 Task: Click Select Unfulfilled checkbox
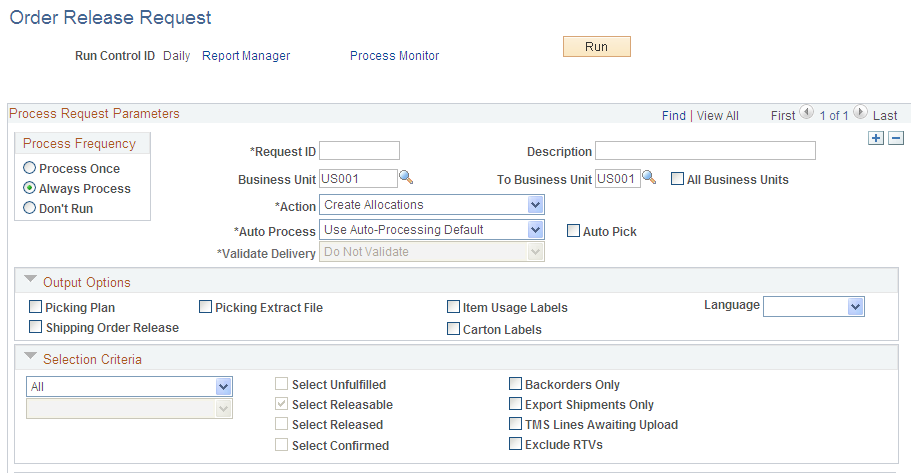(x=282, y=384)
